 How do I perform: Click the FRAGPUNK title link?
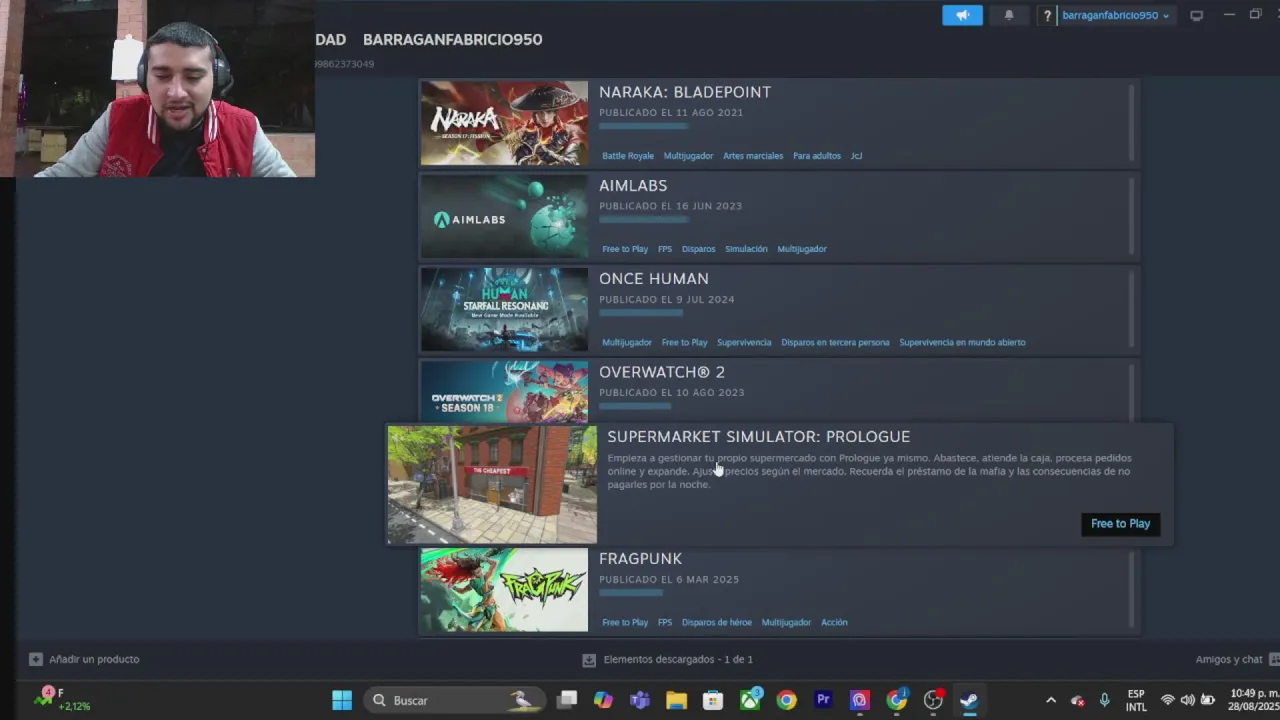(640, 558)
